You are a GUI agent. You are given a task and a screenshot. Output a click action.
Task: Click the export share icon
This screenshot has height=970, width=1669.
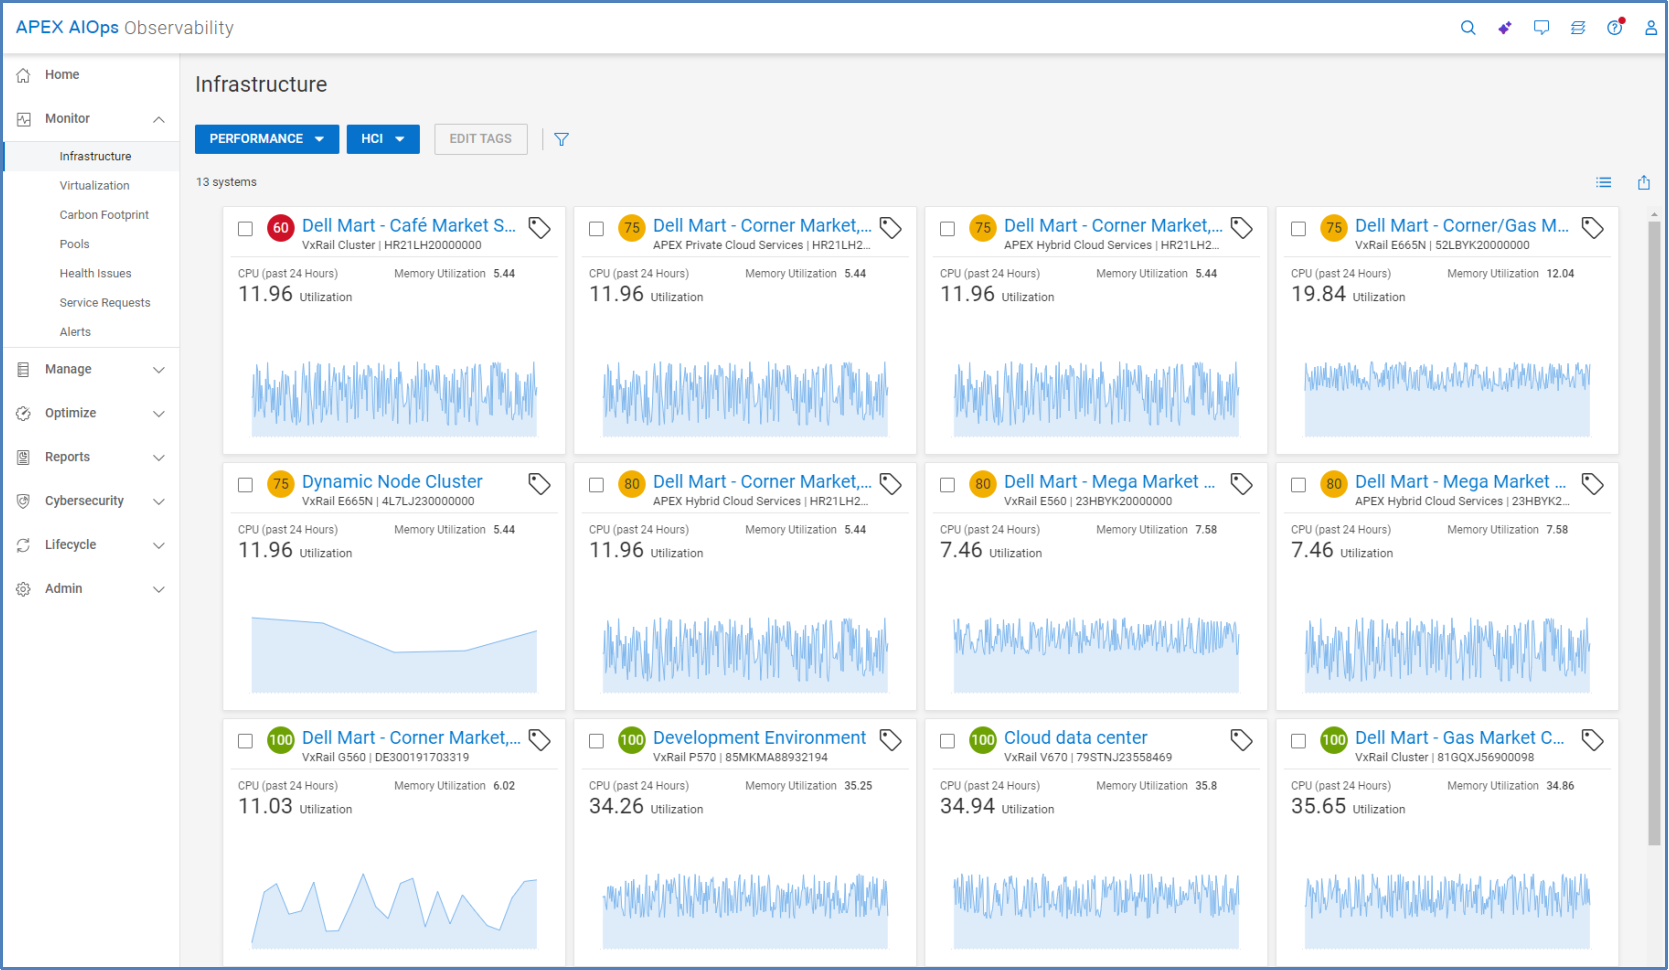coord(1644,182)
